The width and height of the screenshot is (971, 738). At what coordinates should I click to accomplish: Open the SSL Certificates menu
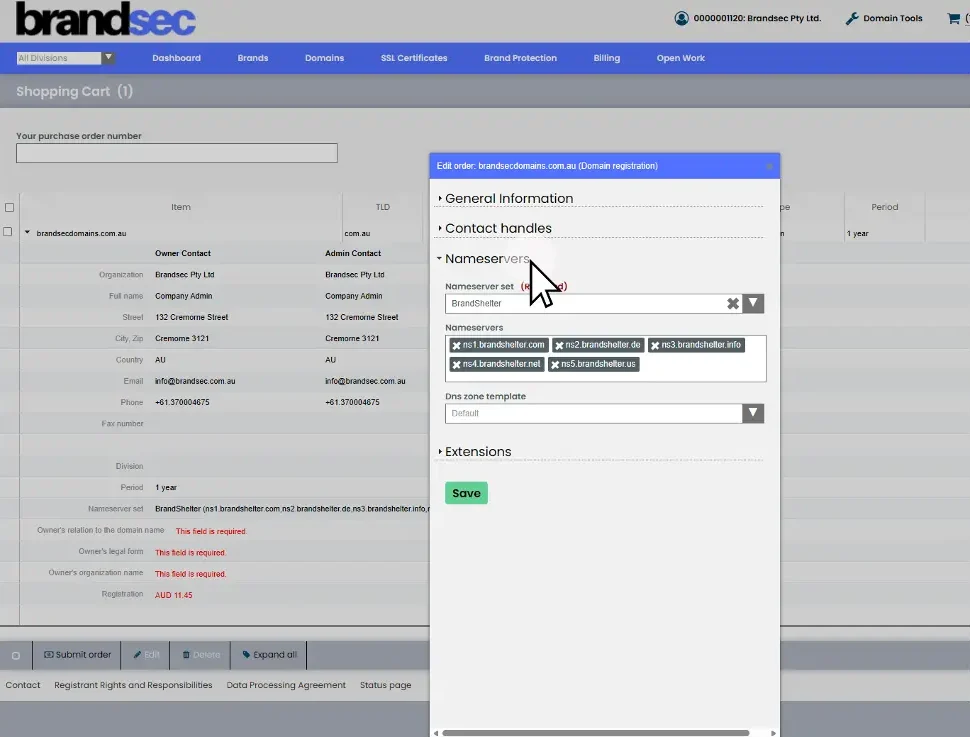[414, 58]
